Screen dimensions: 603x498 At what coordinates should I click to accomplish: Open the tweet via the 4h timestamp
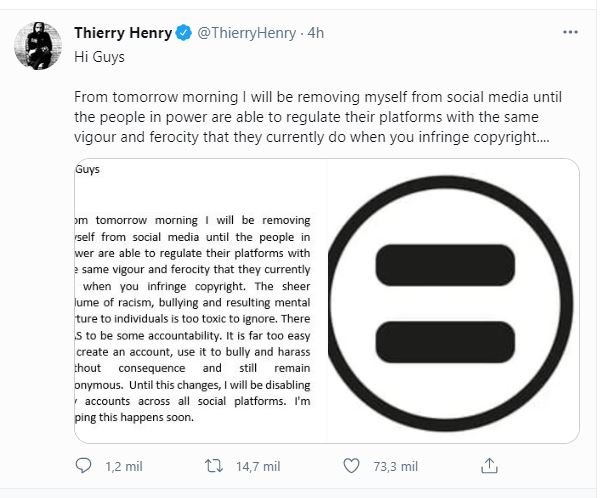click(x=317, y=34)
